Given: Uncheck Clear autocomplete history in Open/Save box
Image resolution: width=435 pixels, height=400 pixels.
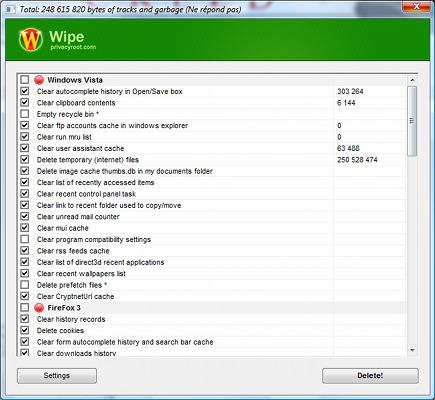Looking at the screenshot, I should (25, 91).
